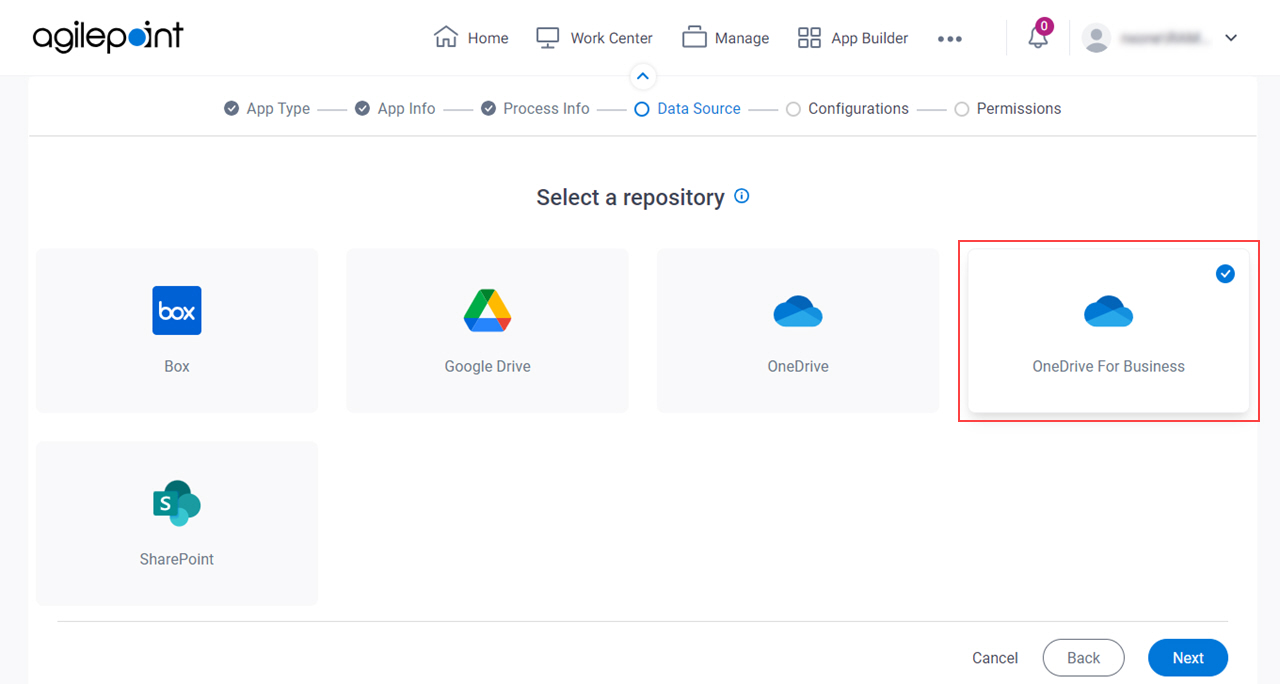Click the Work Center monitor icon
The width and height of the screenshot is (1280, 684).
[x=547, y=38]
